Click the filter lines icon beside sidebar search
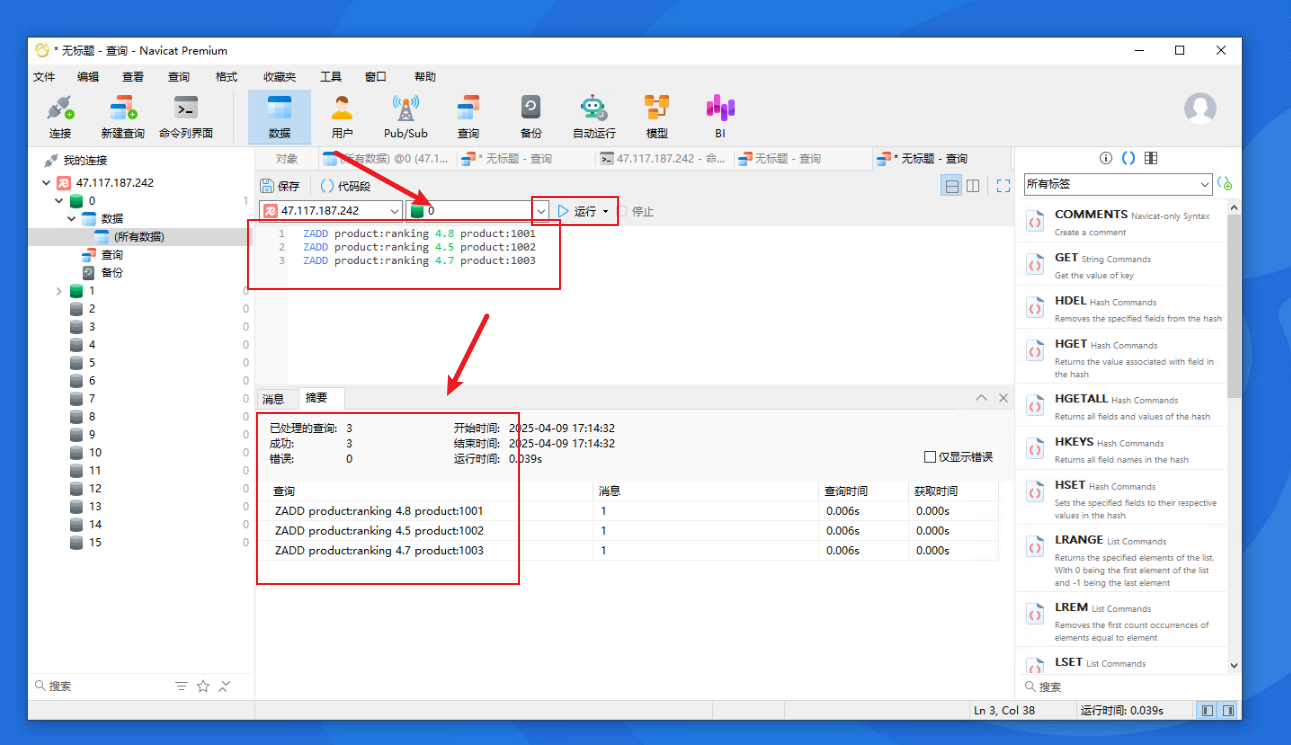This screenshot has width=1291, height=745. (181, 686)
